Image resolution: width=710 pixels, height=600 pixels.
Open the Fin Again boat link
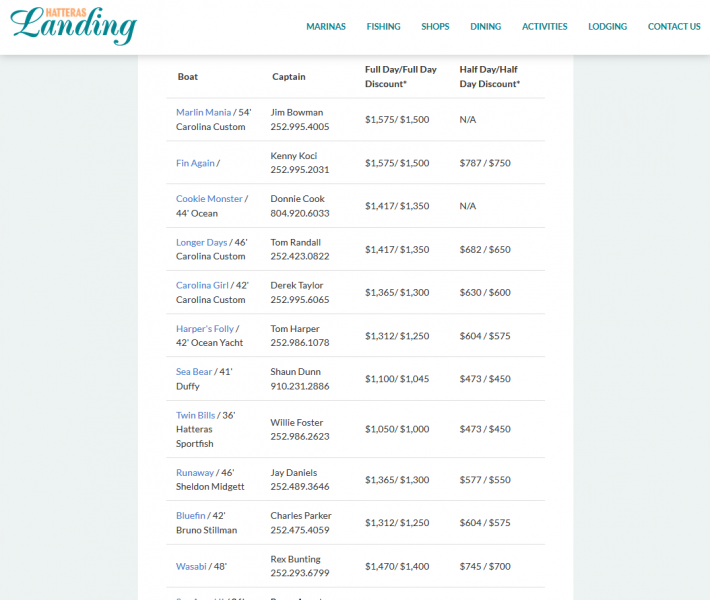tap(195, 163)
